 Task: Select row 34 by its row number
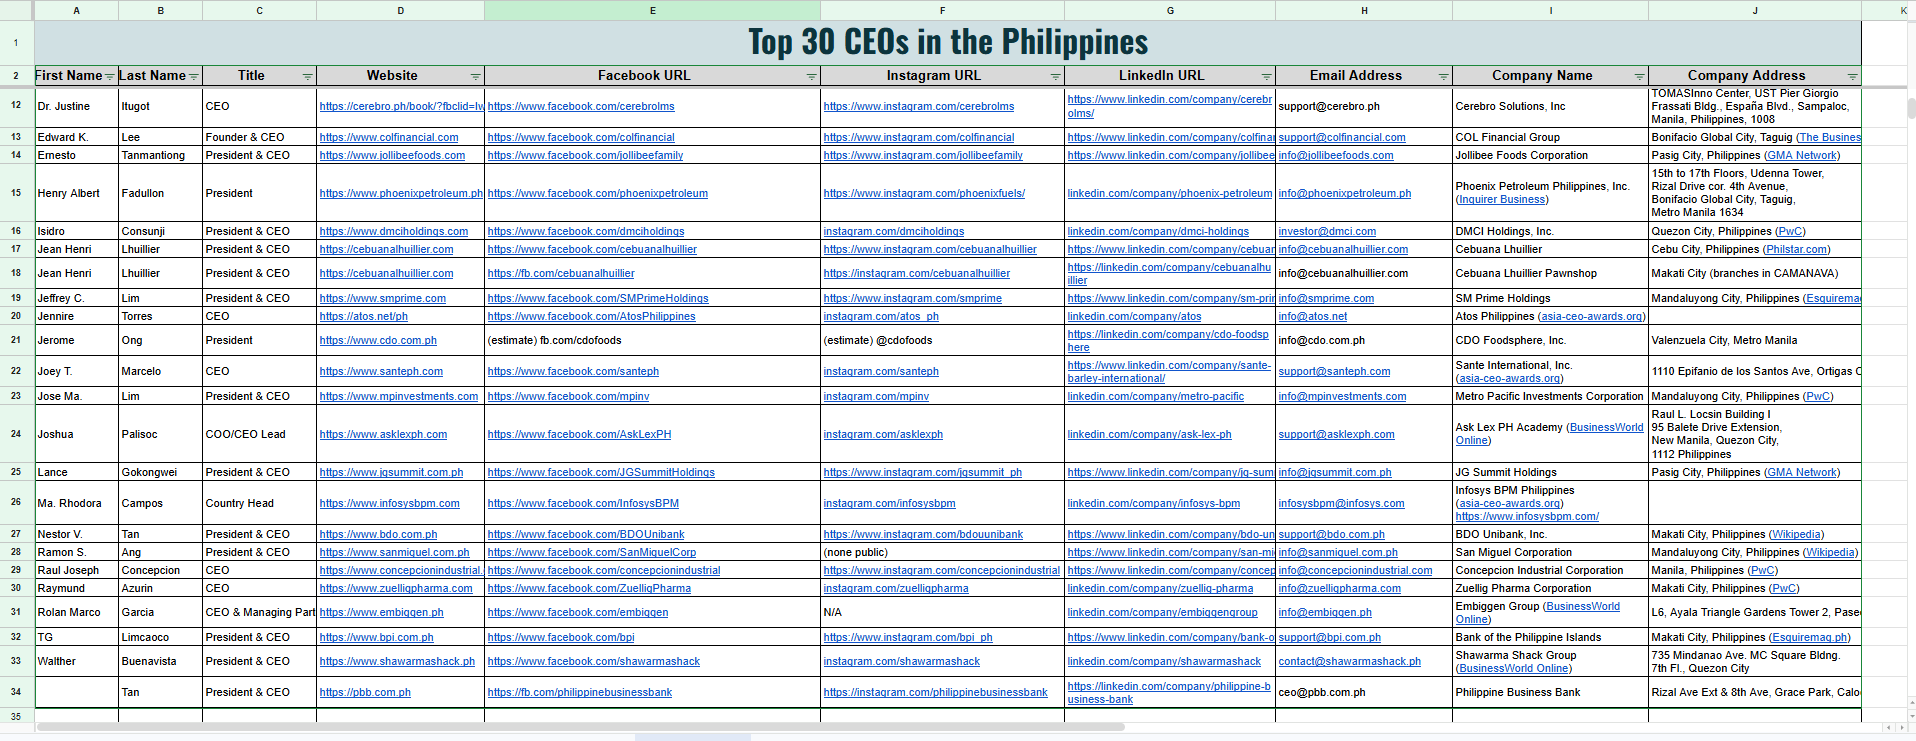(16, 692)
